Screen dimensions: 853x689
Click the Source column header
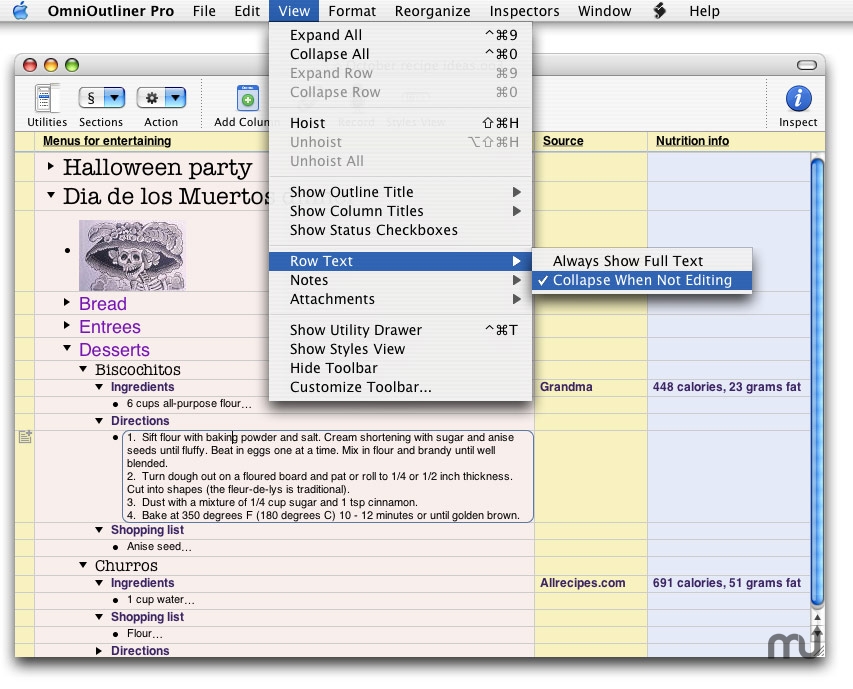563,141
